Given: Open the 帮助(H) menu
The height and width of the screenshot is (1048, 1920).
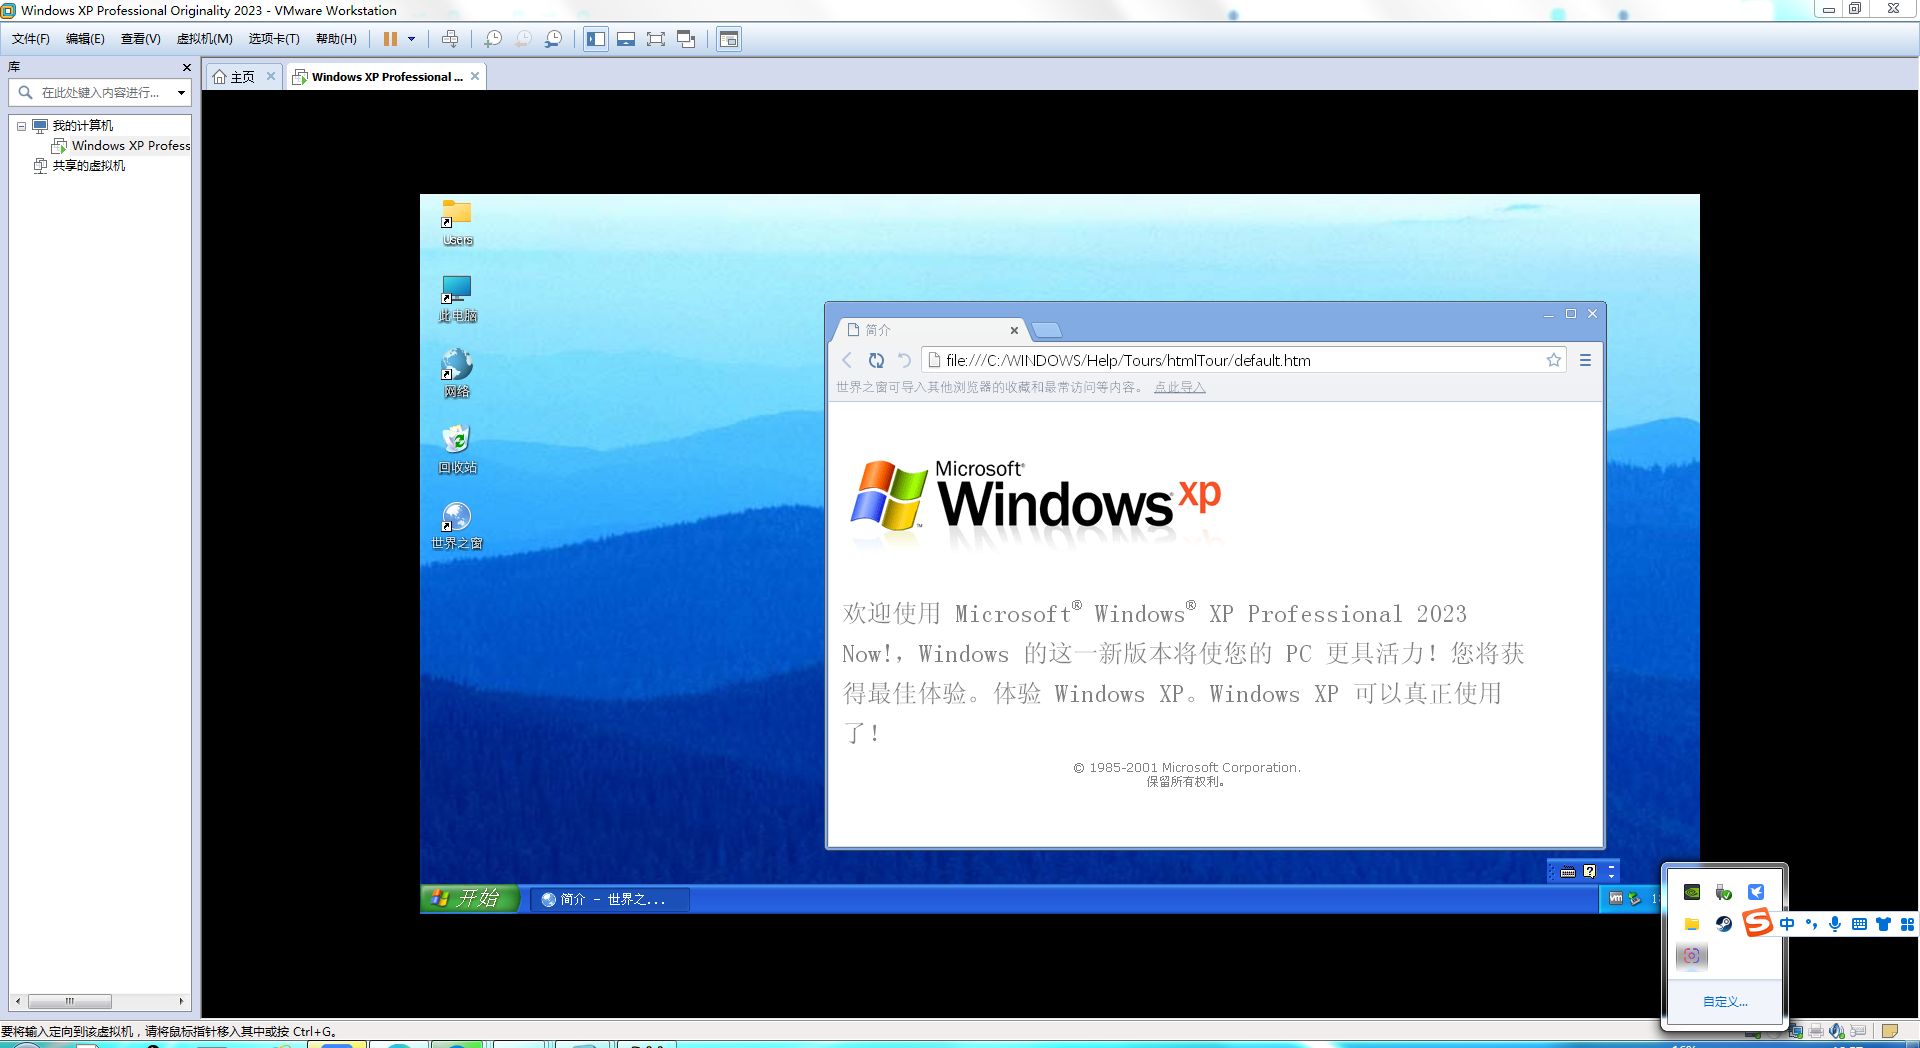Looking at the screenshot, I should (x=336, y=39).
